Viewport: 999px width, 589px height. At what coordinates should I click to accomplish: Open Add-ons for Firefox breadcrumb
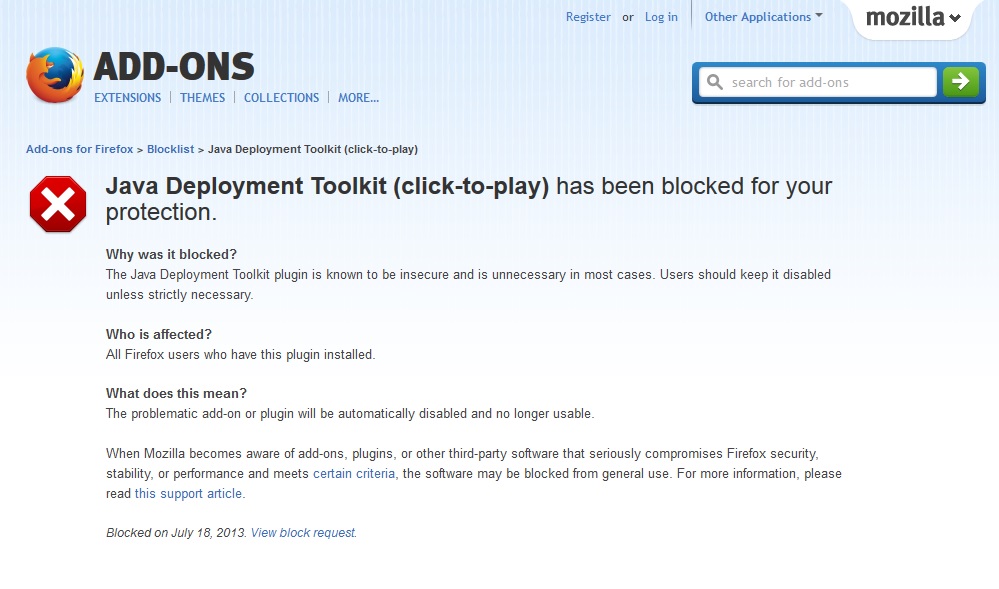79,149
